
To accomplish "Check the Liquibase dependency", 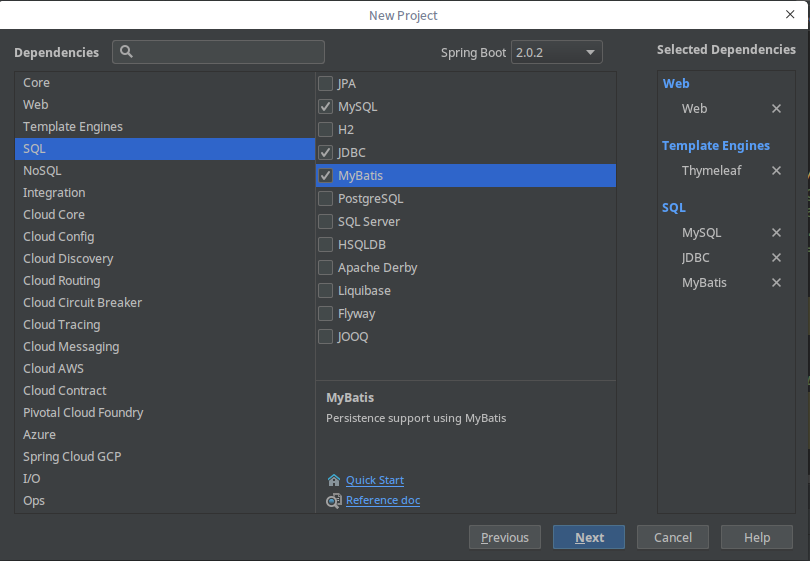I will click(325, 290).
